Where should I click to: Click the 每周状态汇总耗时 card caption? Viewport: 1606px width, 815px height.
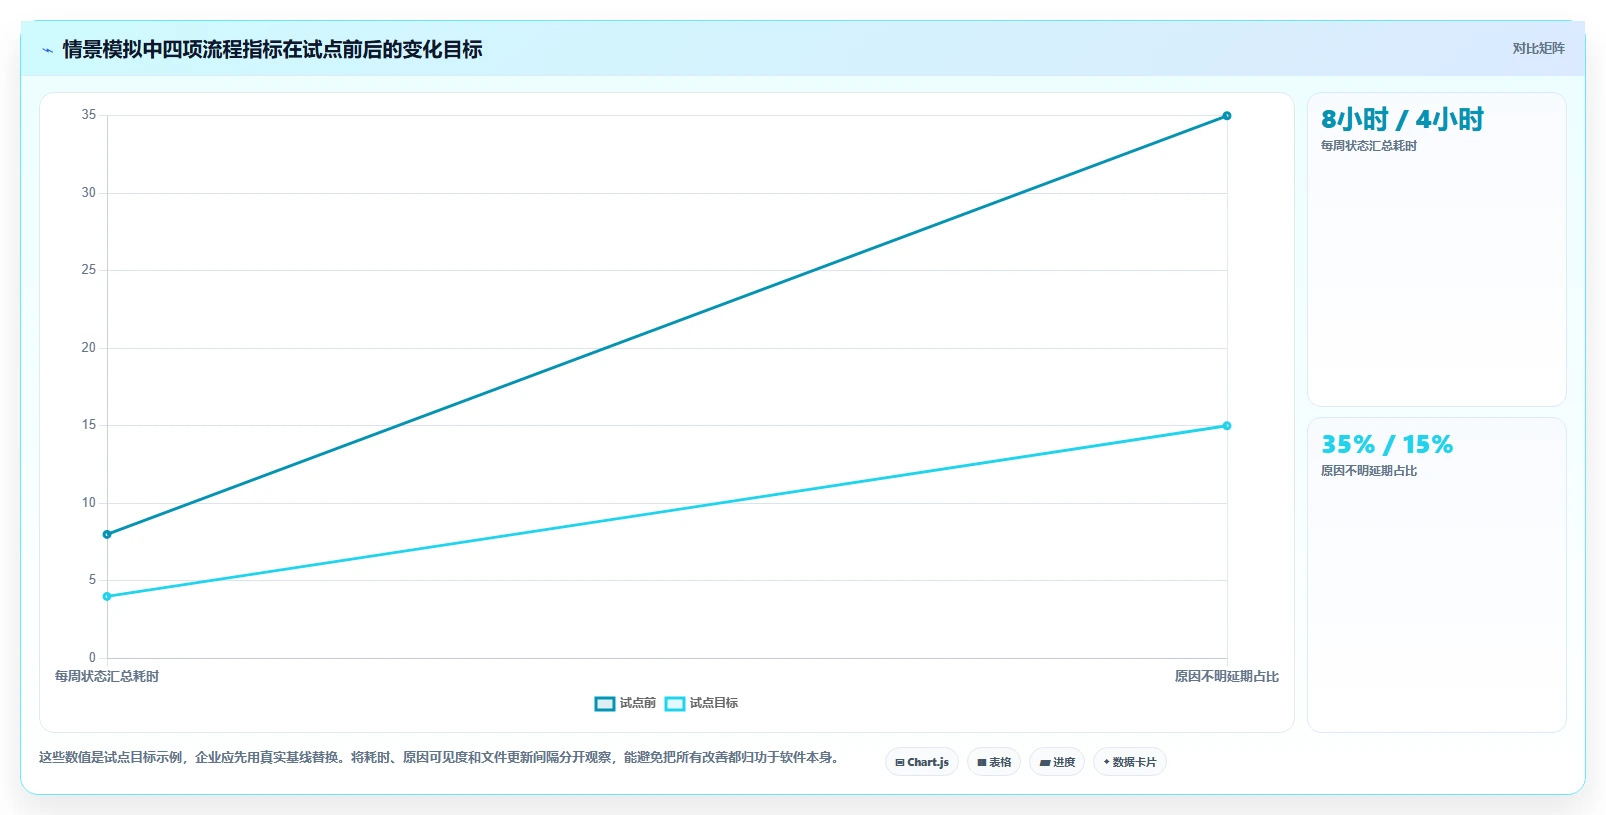coord(1369,146)
